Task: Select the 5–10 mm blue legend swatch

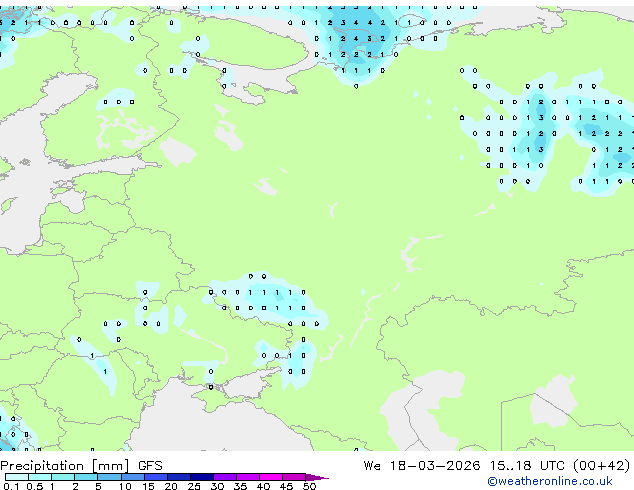Action: [109, 477]
